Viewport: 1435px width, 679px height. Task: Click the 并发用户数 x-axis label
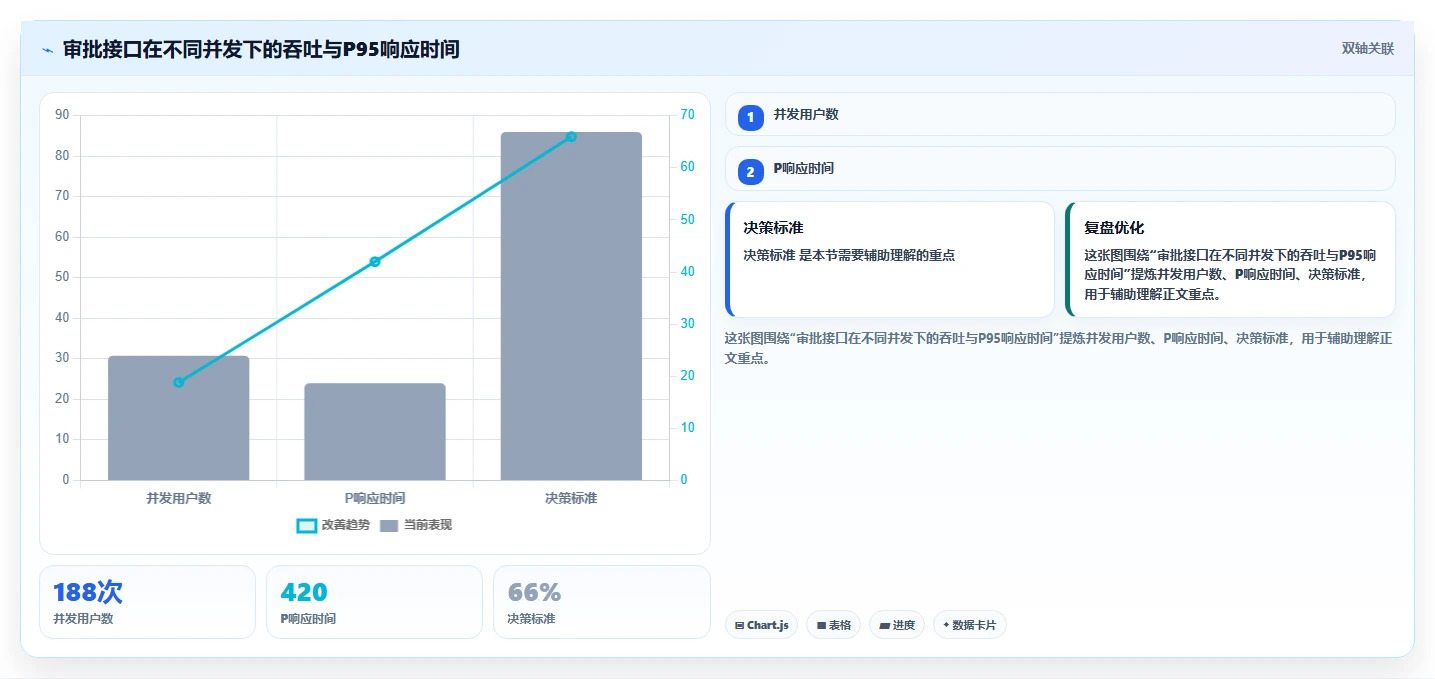coord(179,498)
